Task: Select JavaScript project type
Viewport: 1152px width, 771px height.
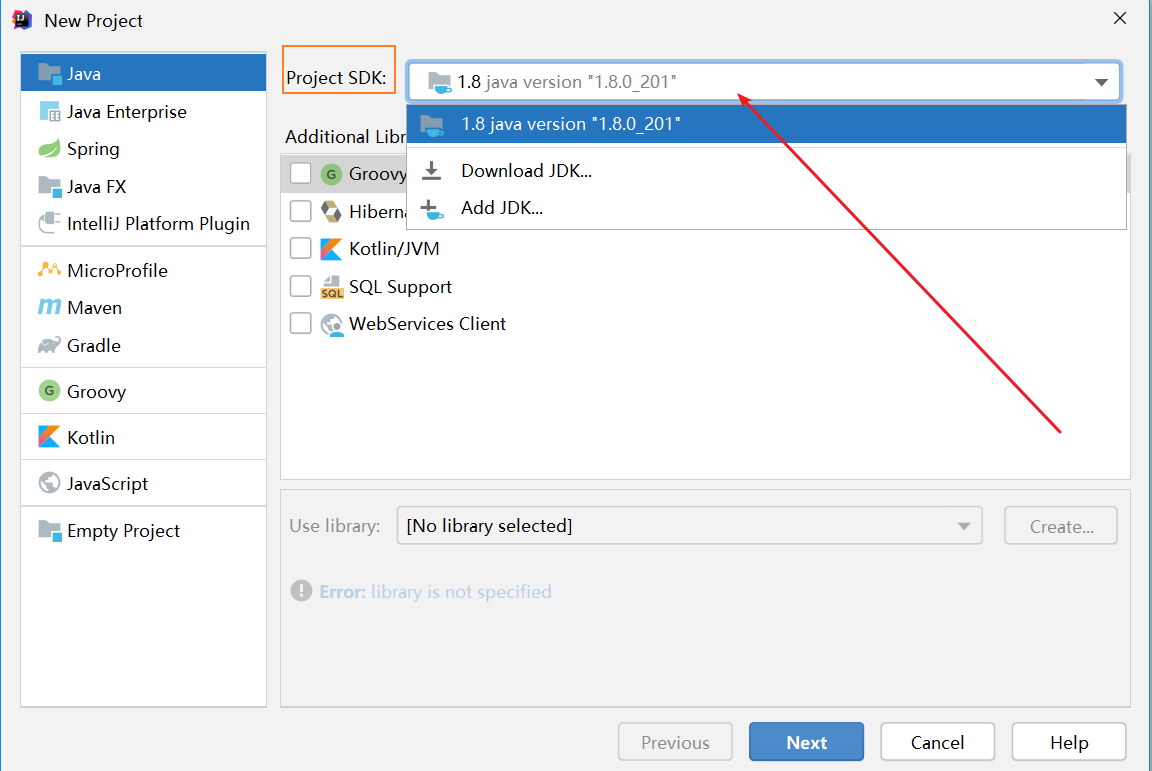Action: coord(143,483)
